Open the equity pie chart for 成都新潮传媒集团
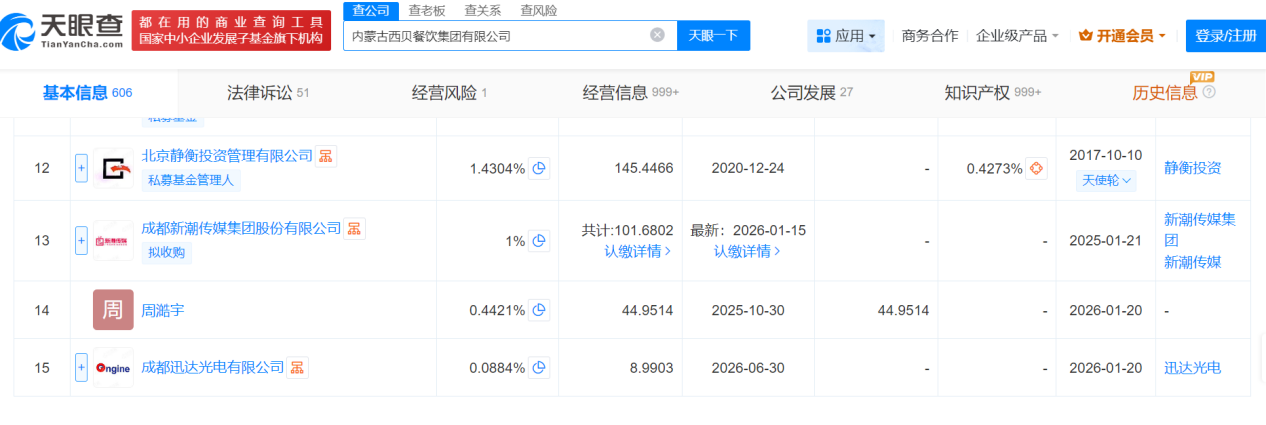 pyautogui.click(x=539, y=241)
